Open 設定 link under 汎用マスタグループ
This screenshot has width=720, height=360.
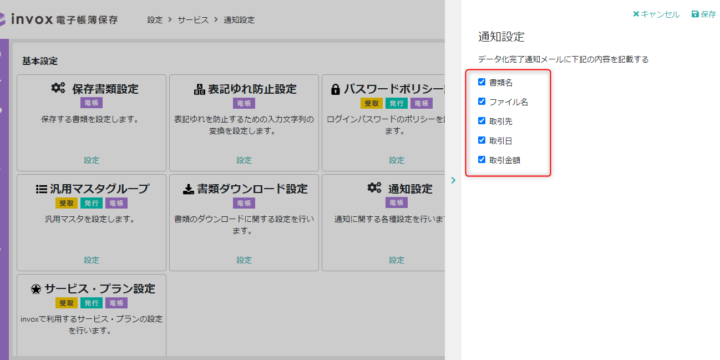(x=91, y=260)
